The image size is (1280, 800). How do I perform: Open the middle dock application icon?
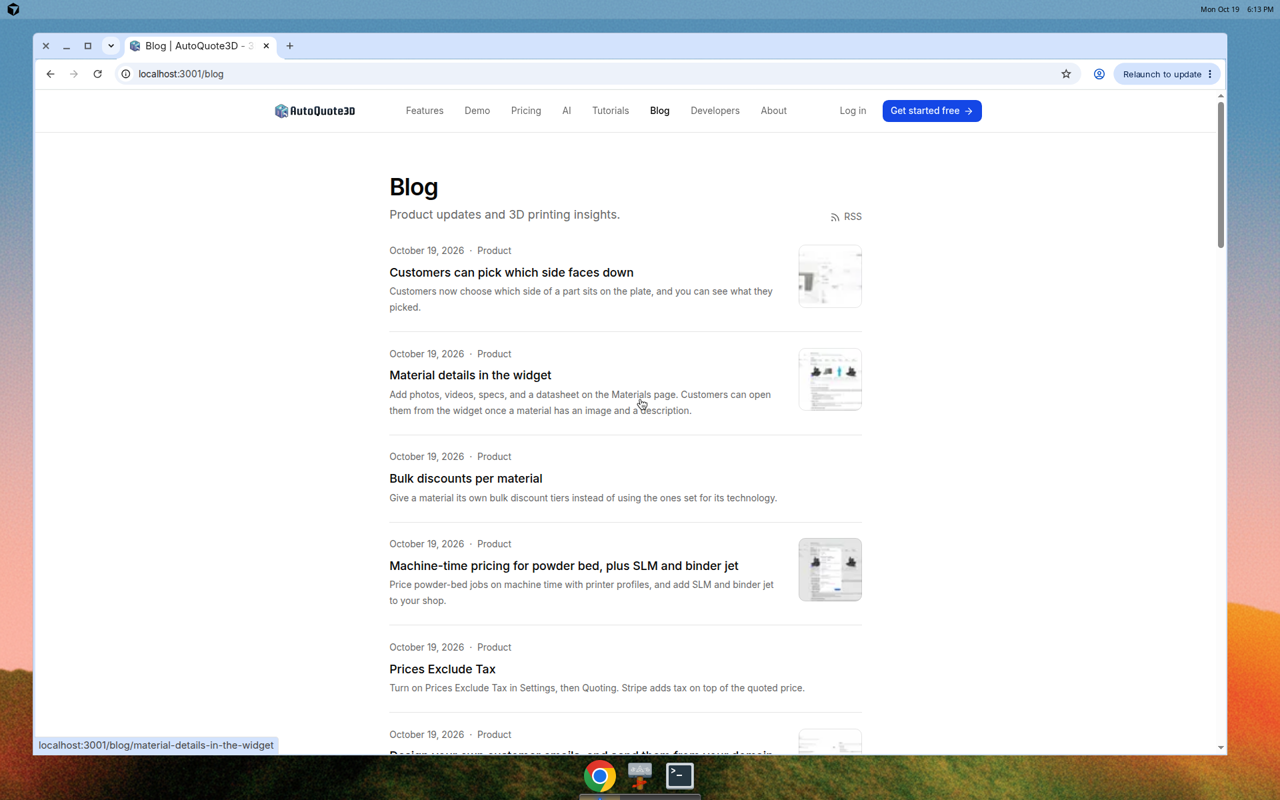point(640,776)
